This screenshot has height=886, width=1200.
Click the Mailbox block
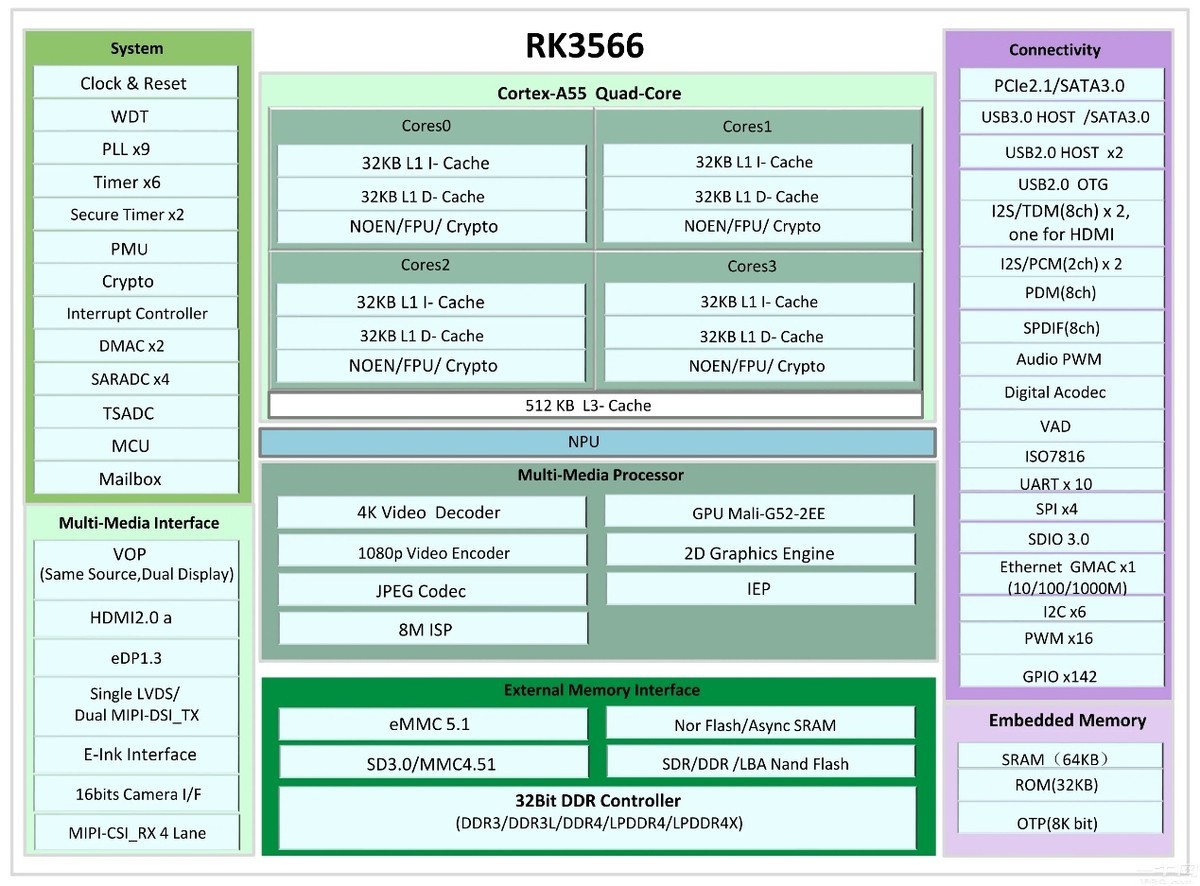[x=135, y=479]
